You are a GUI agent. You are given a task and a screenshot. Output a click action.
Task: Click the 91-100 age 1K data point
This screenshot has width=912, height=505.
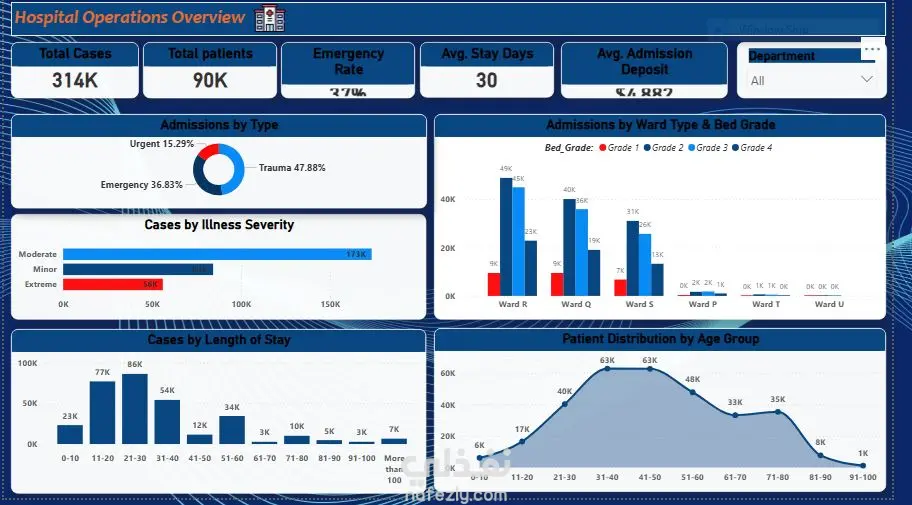(x=863, y=465)
